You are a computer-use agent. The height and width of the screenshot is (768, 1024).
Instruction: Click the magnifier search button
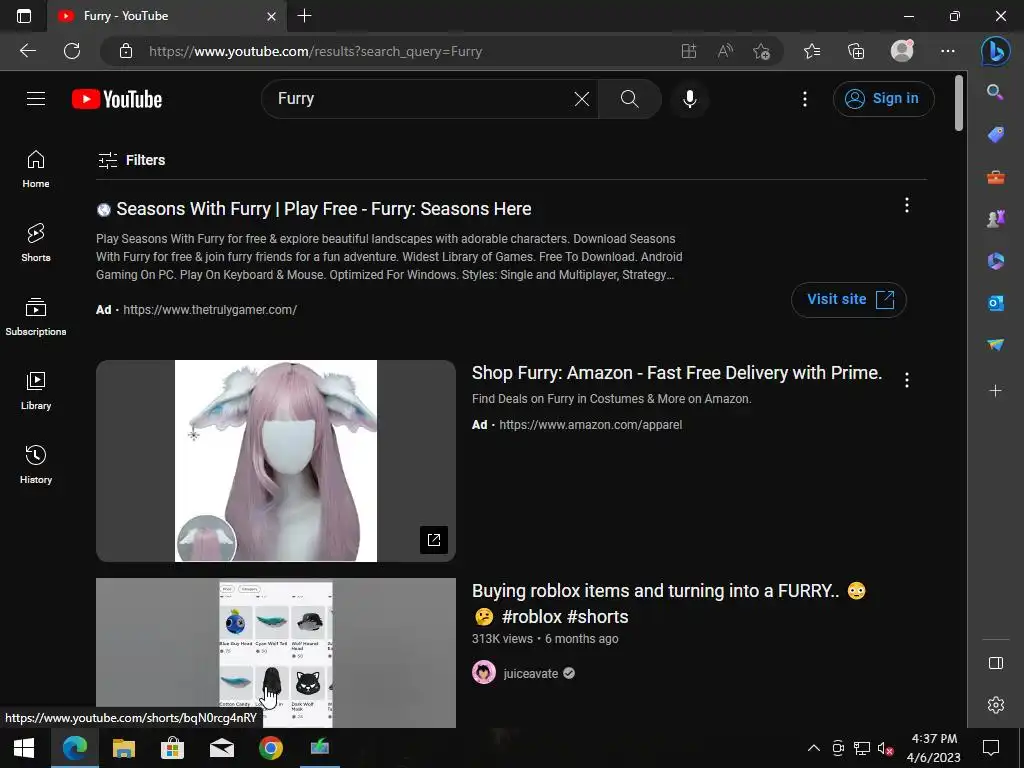[x=630, y=99]
